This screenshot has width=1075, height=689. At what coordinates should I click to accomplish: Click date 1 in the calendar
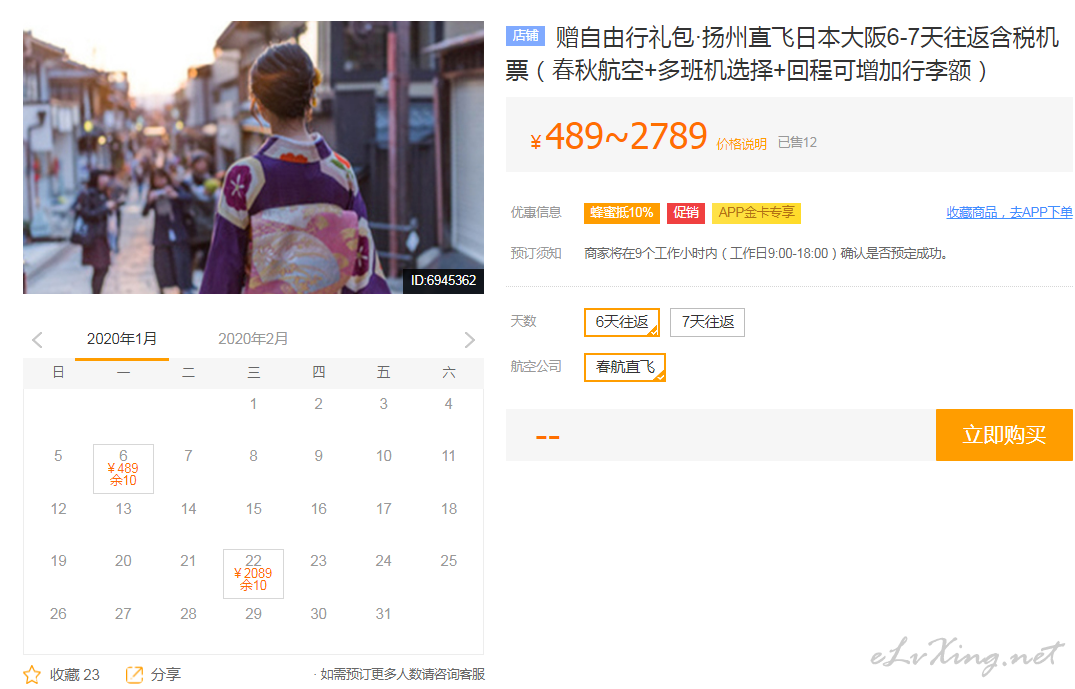pos(253,404)
